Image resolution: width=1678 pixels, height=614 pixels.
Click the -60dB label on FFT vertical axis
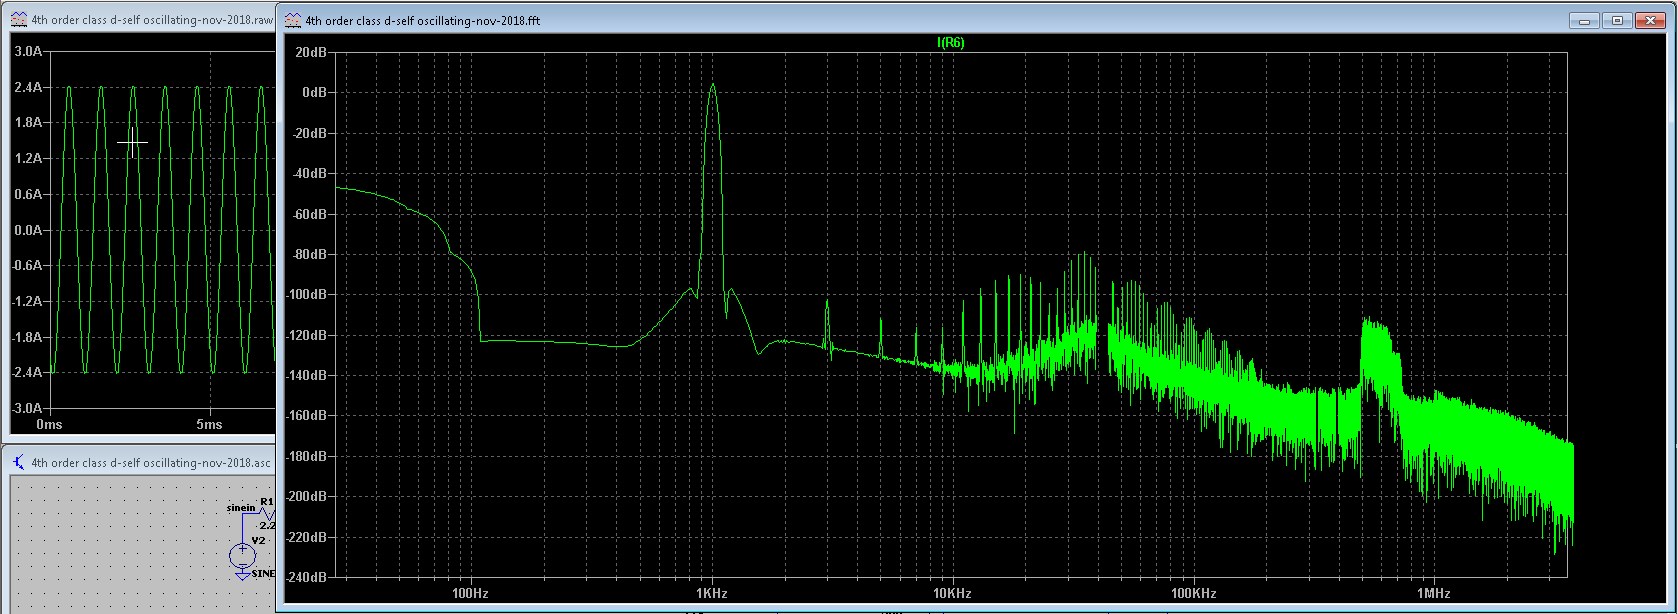click(x=308, y=214)
